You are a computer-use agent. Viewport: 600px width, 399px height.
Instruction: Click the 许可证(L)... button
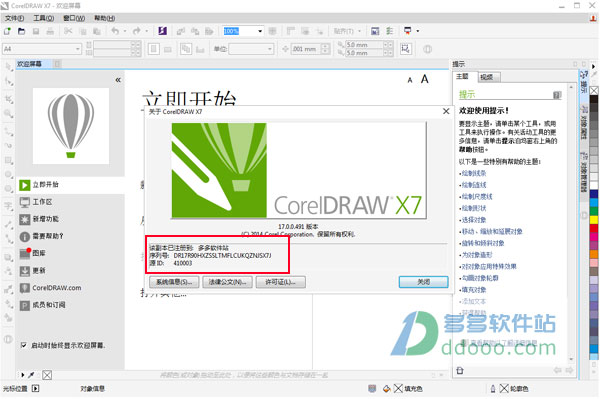pyautogui.click(x=280, y=282)
